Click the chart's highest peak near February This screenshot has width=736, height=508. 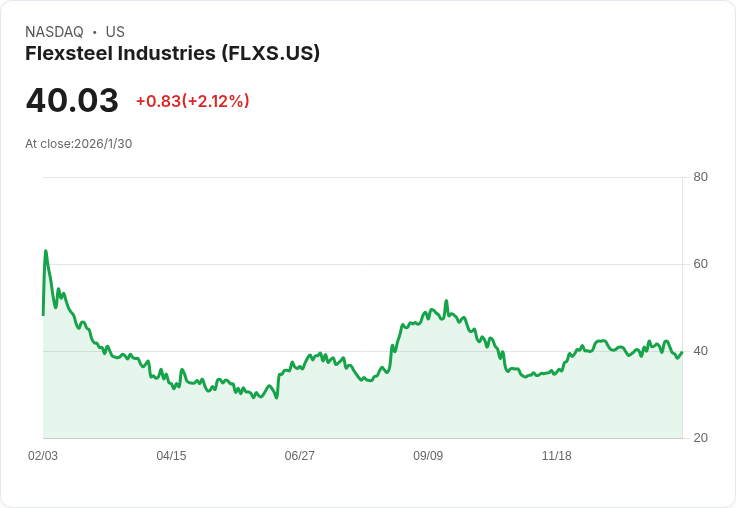point(45,251)
